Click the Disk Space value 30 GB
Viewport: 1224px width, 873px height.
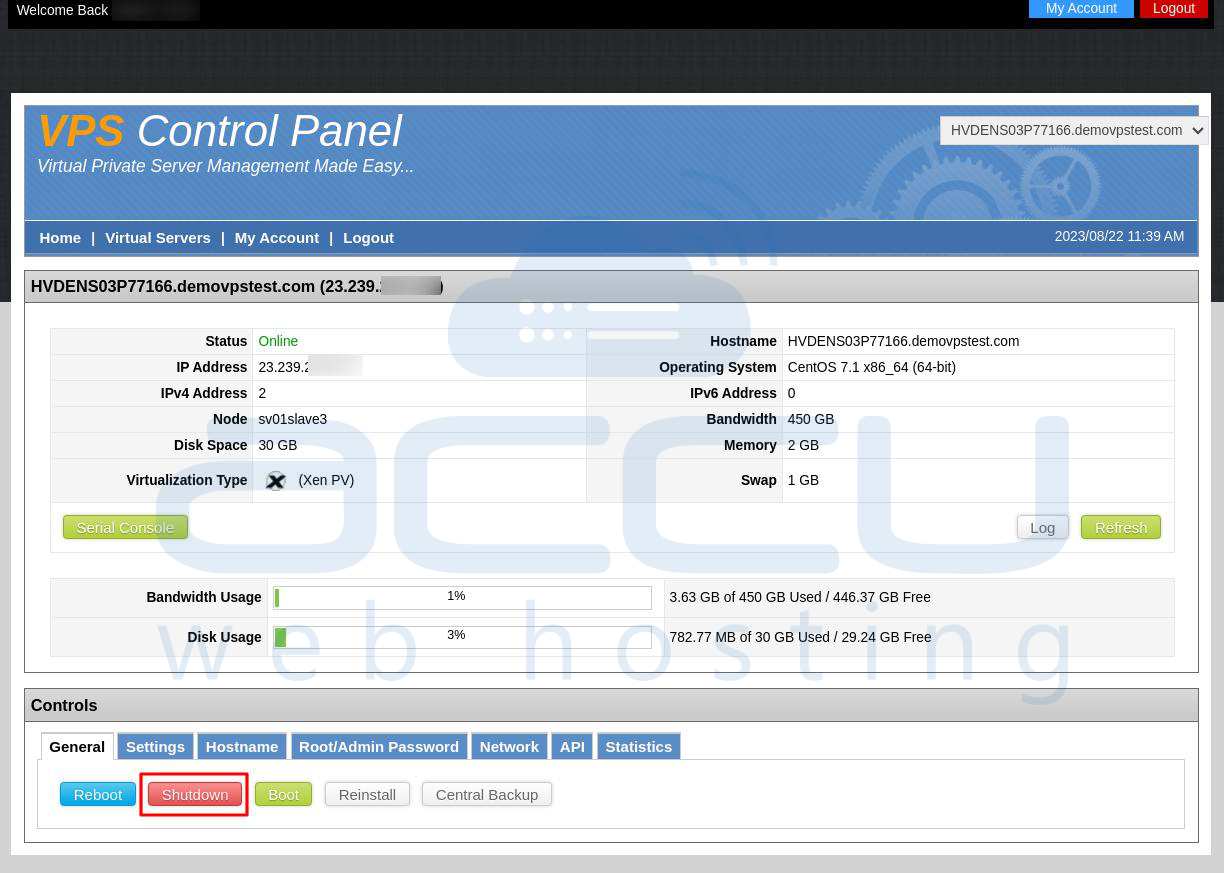click(x=278, y=445)
